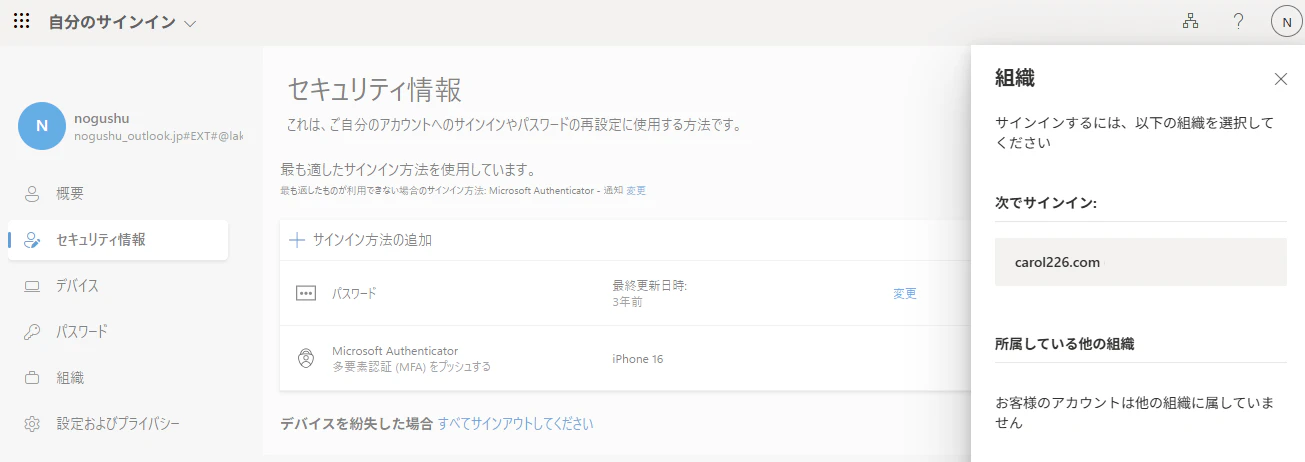Click the plus icon for サインイン方法の追加
1305x462 pixels.
pyautogui.click(x=296, y=240)
